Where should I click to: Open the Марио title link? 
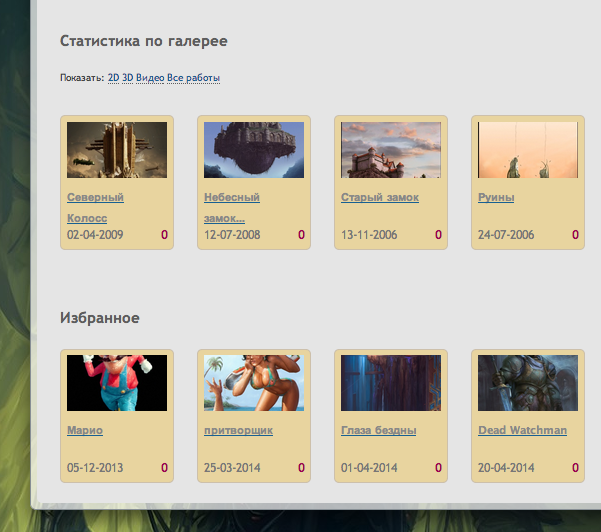(85, 430)
